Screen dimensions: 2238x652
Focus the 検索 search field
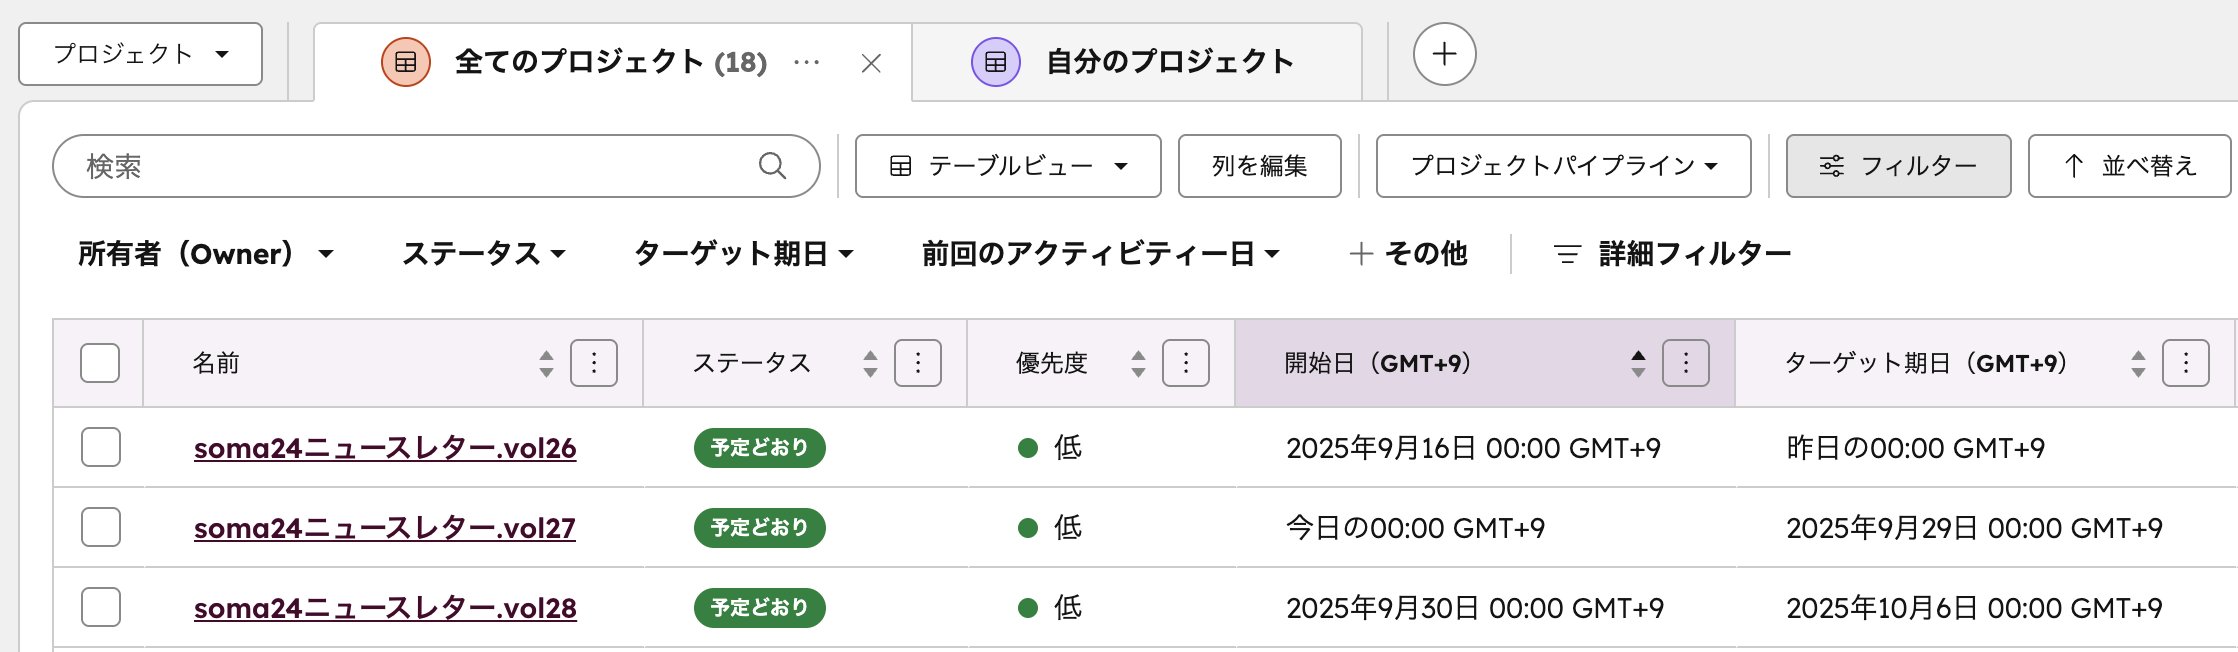pos(436,166)
